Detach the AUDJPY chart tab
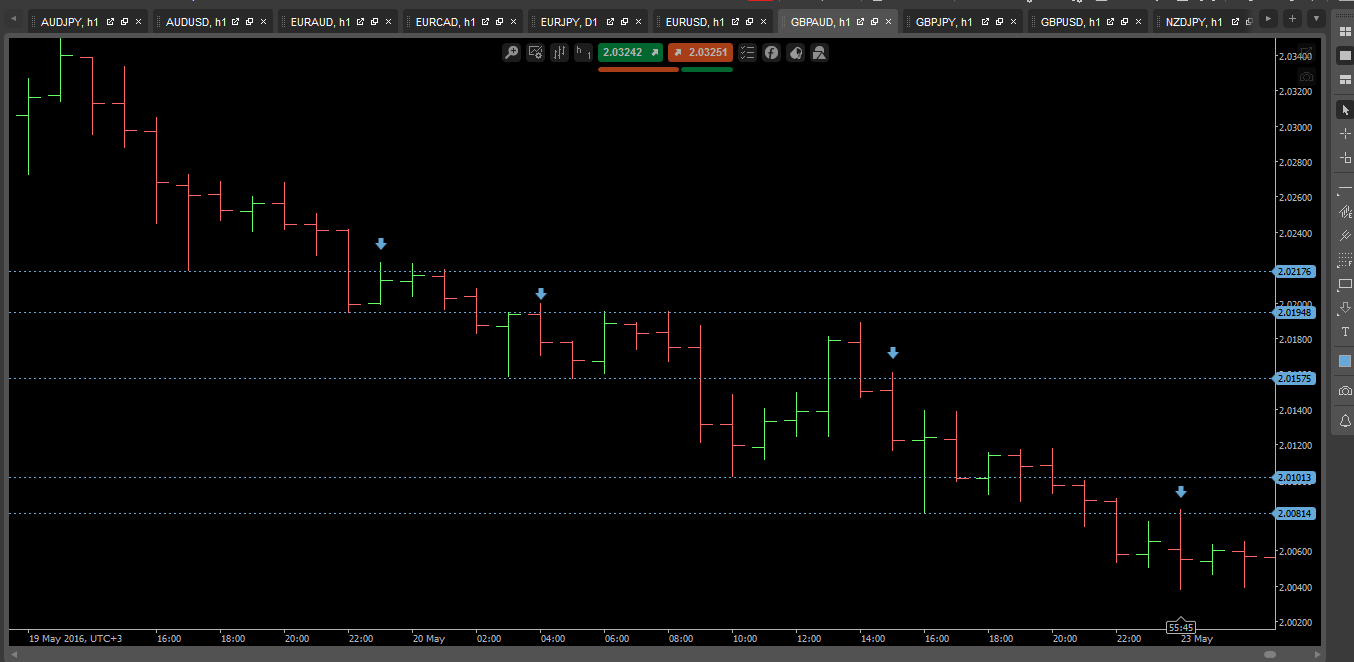Screen dimensions: 1354x662 (110, 21)
